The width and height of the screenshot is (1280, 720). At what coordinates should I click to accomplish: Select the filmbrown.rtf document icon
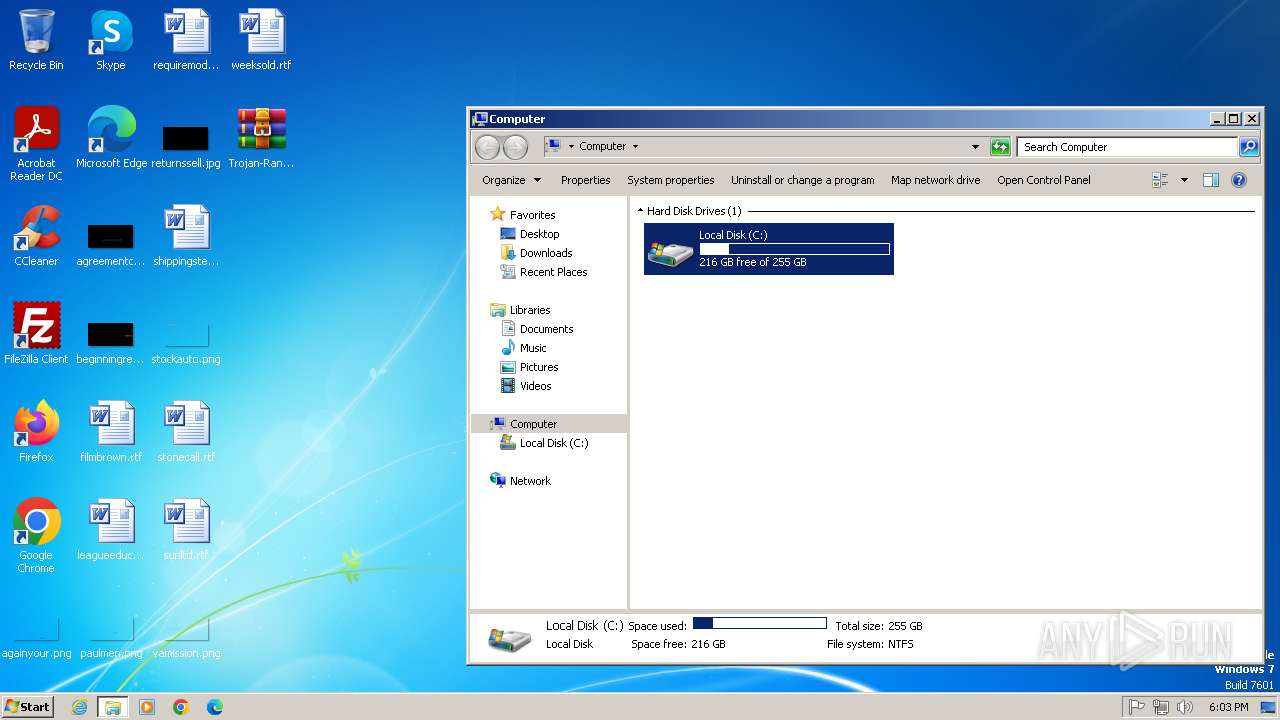(111, 432)
